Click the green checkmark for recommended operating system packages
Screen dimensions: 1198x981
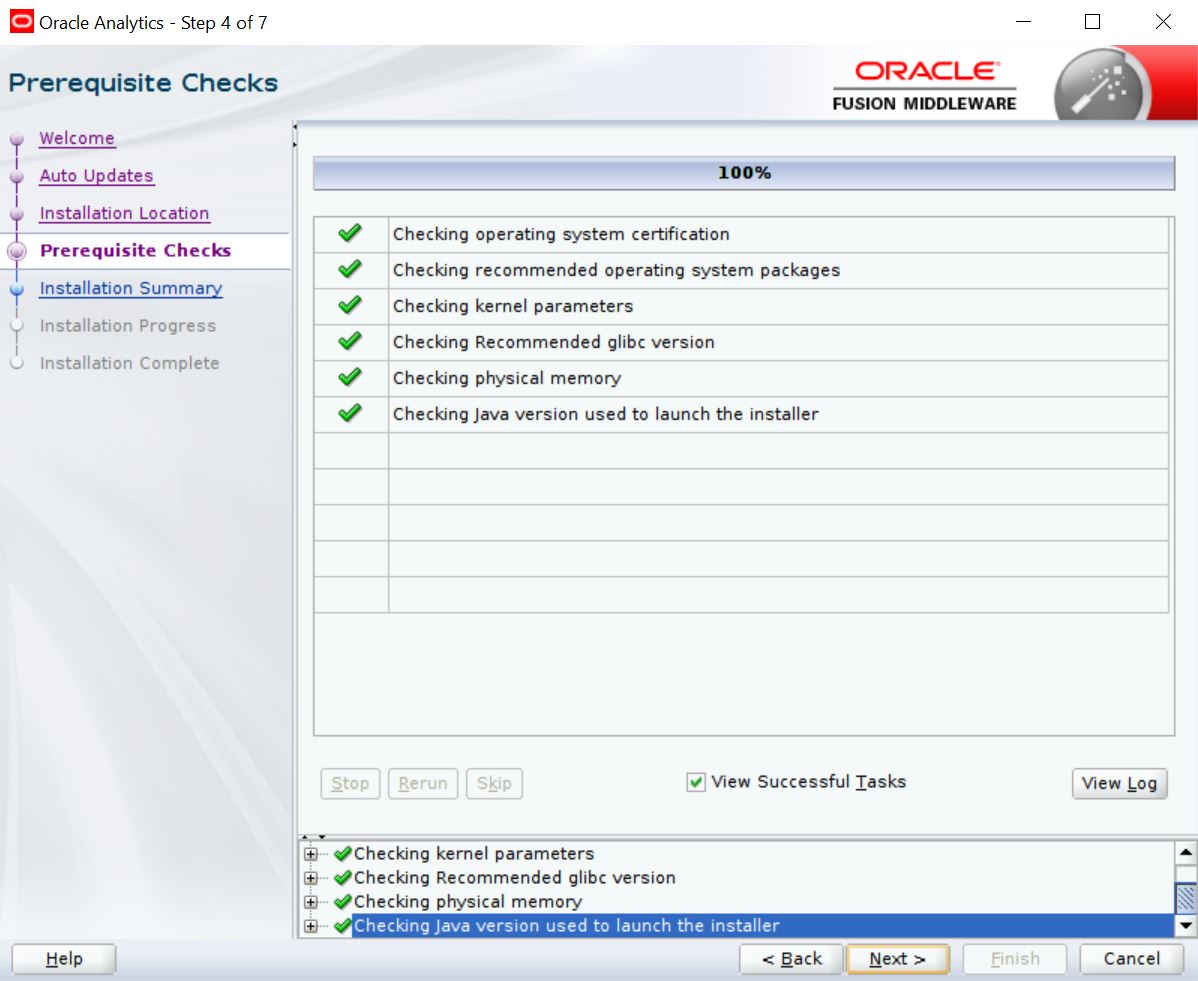coord(350,269)
